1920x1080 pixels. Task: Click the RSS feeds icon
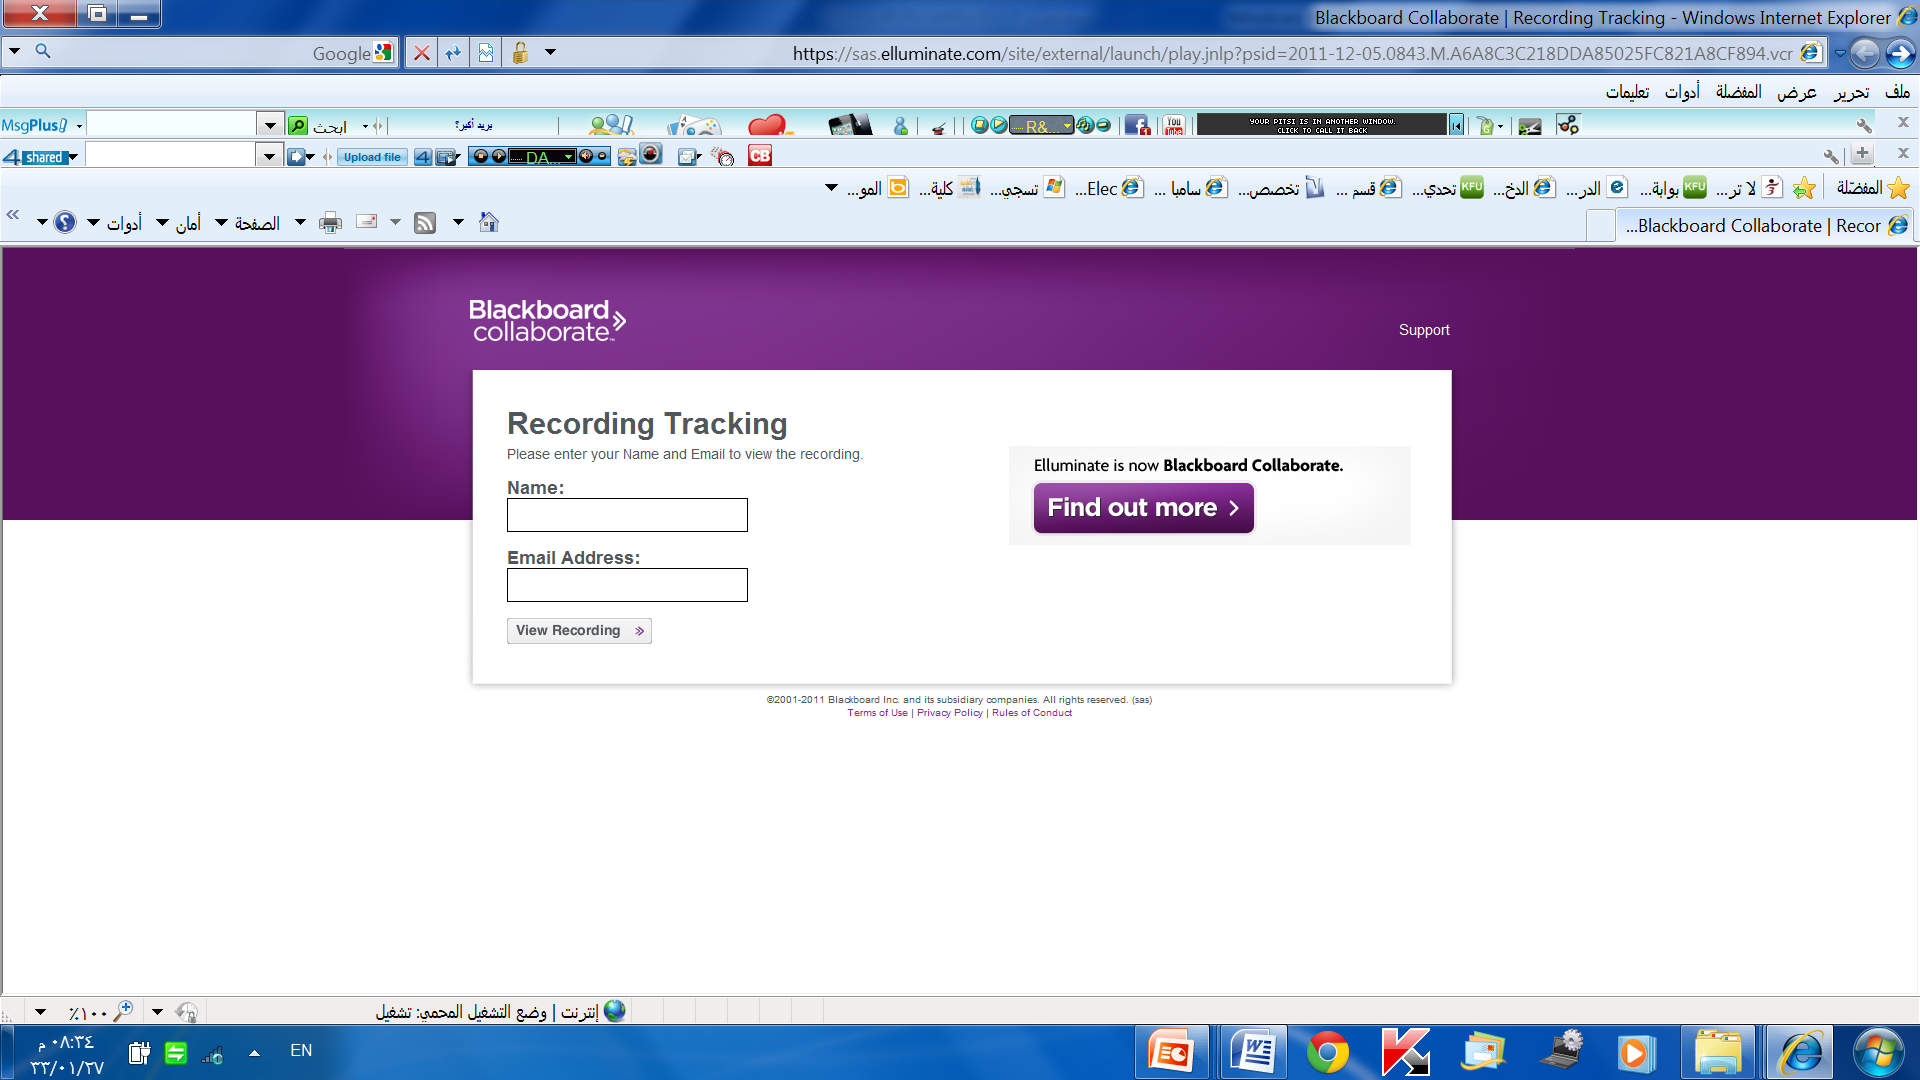[425, 222]
